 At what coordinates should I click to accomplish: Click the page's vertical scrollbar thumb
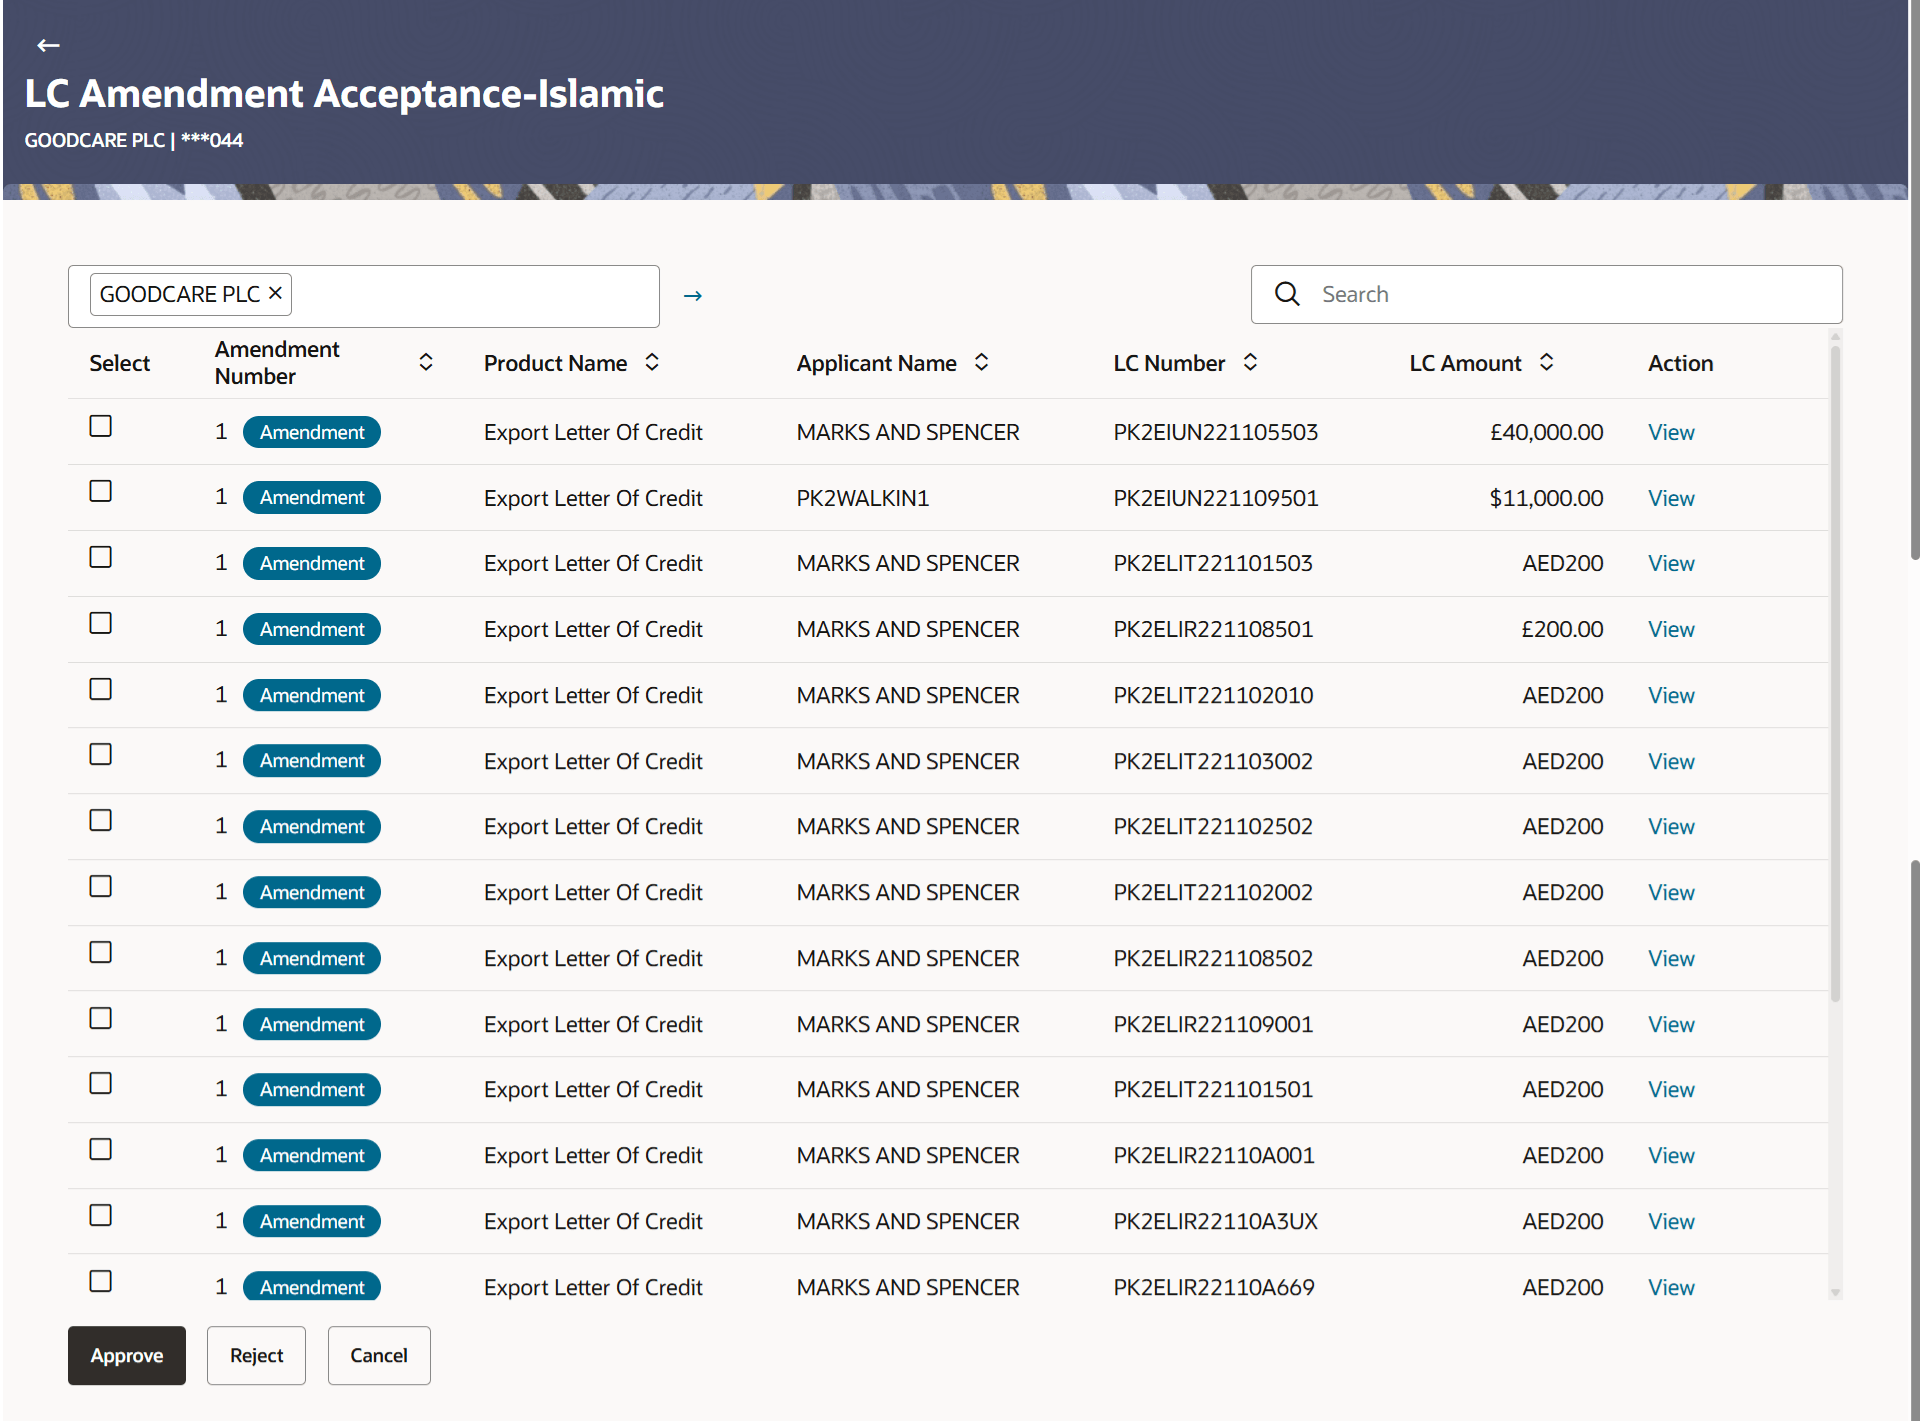pyautogui.click(x=1914, y=280)
